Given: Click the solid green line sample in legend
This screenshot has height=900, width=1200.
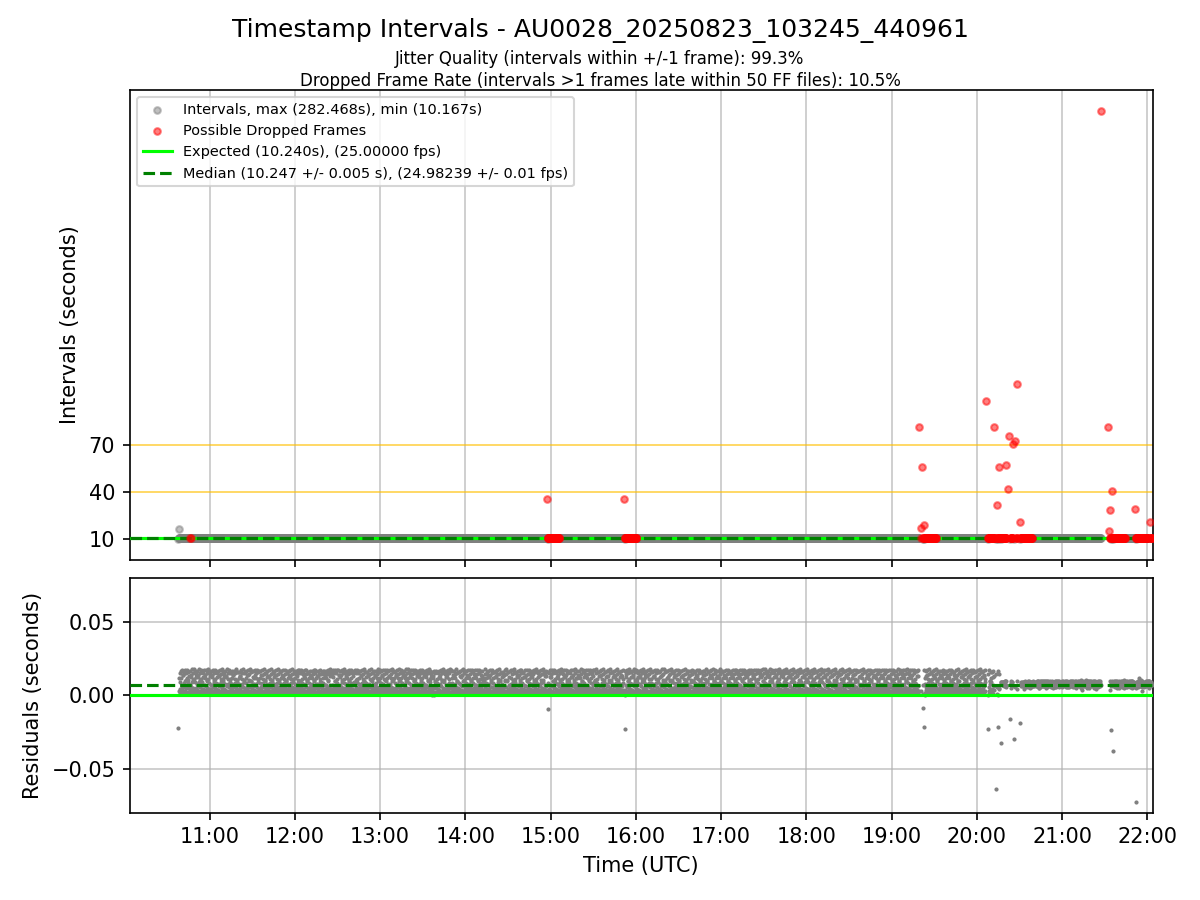Looking at the screenshot, I should [x=157, y=152].
